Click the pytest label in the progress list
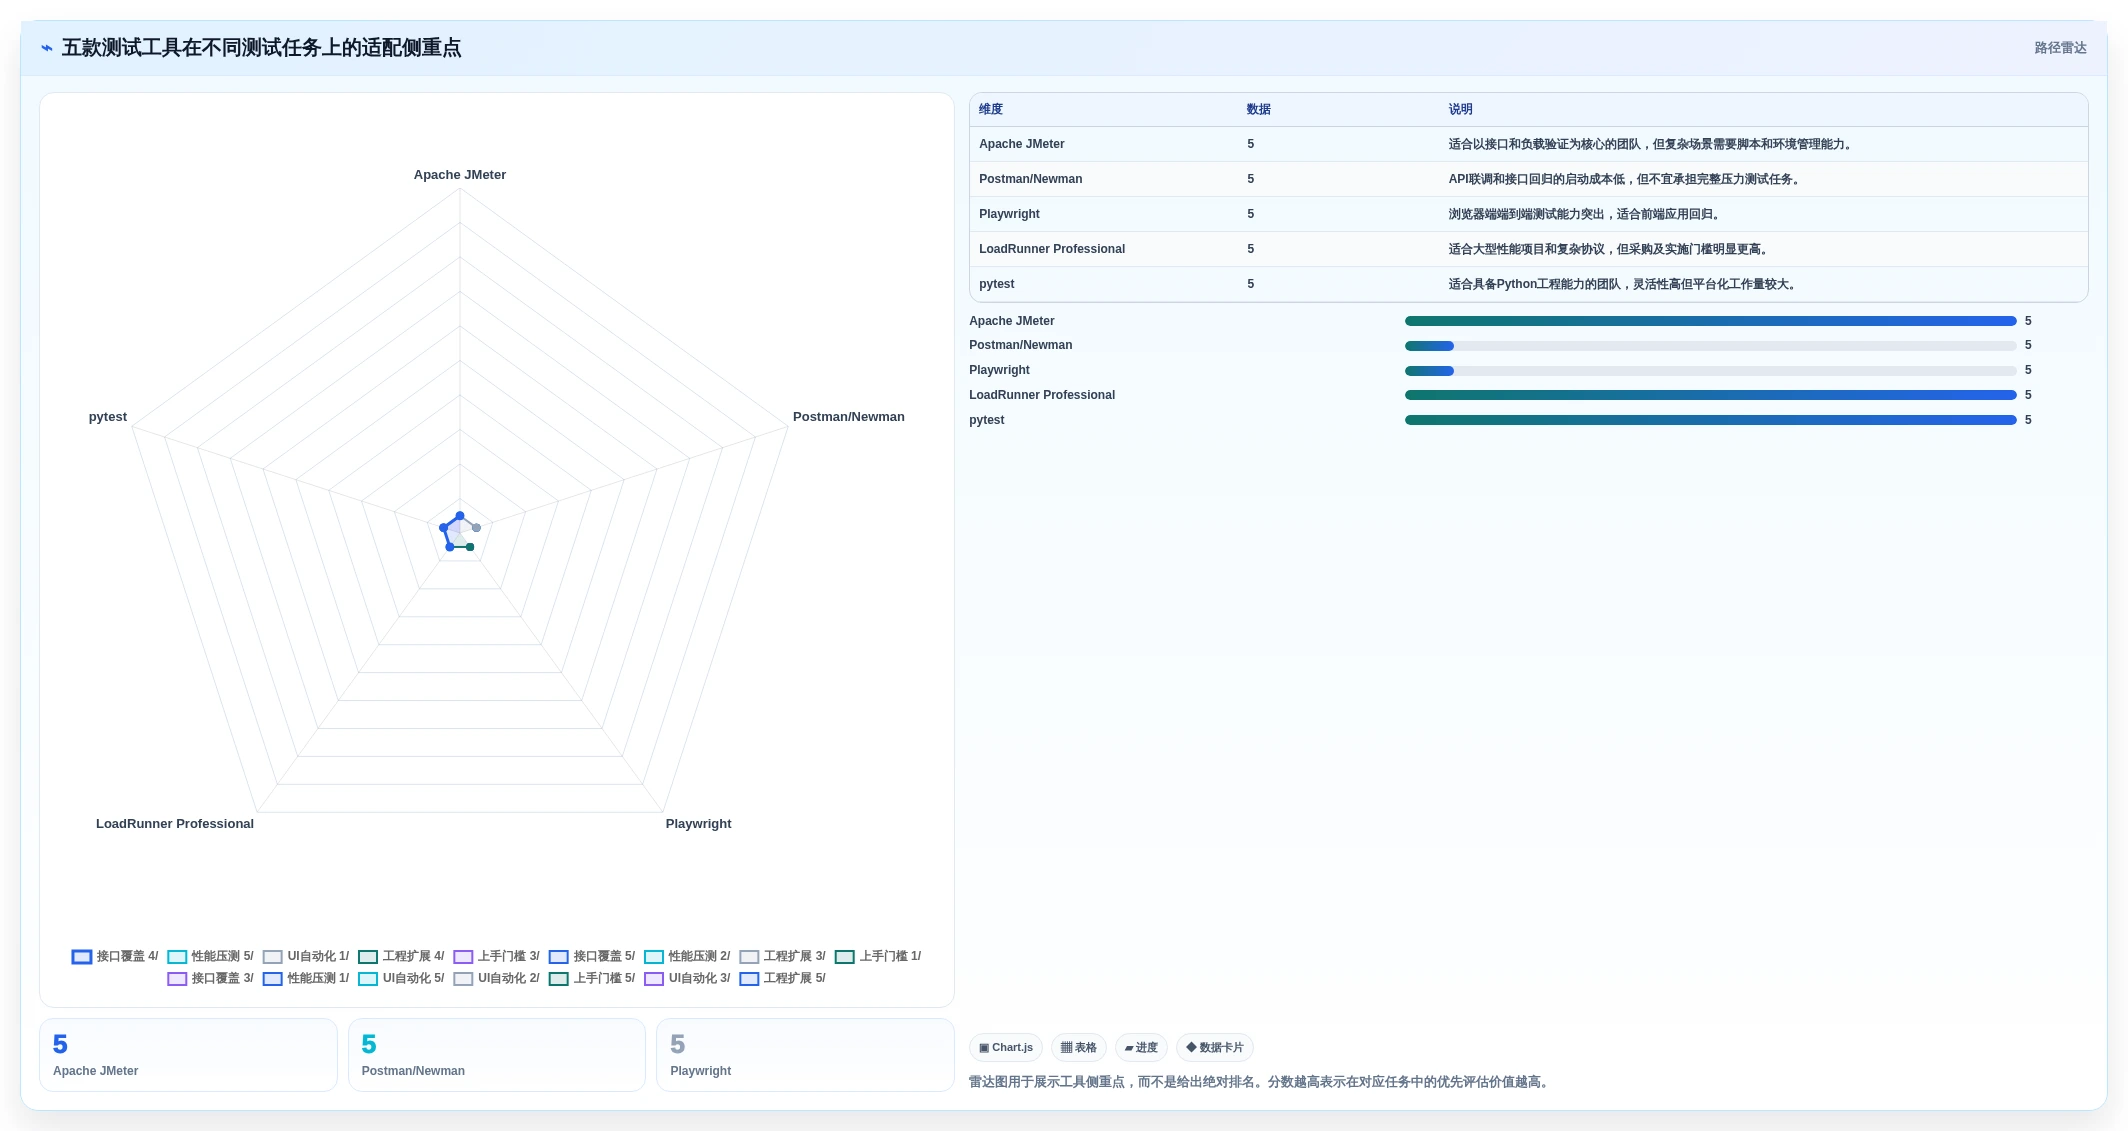 pos(986,420)
